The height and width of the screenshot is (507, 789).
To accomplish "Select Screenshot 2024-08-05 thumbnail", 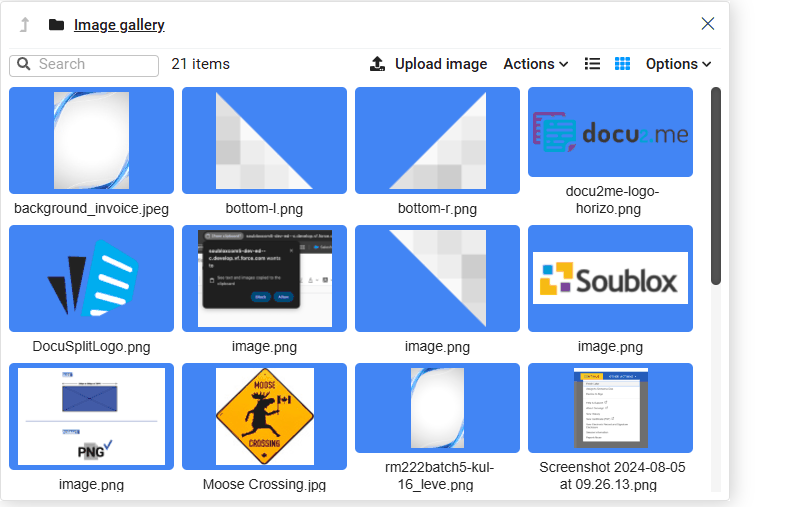I will click(x=610, y=408).
